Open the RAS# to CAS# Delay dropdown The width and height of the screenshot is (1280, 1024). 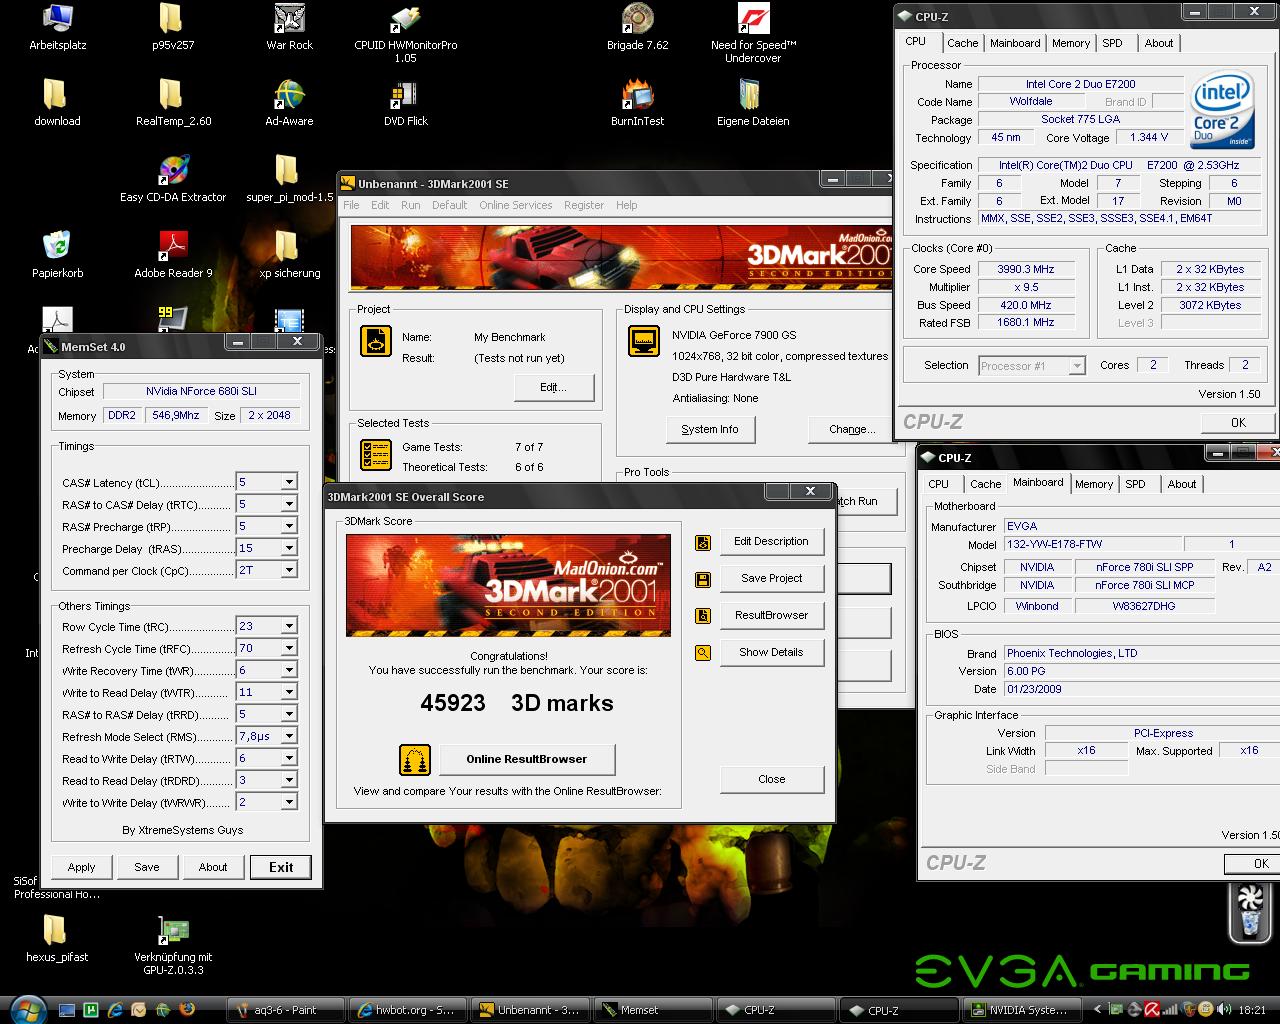[288, 504]
